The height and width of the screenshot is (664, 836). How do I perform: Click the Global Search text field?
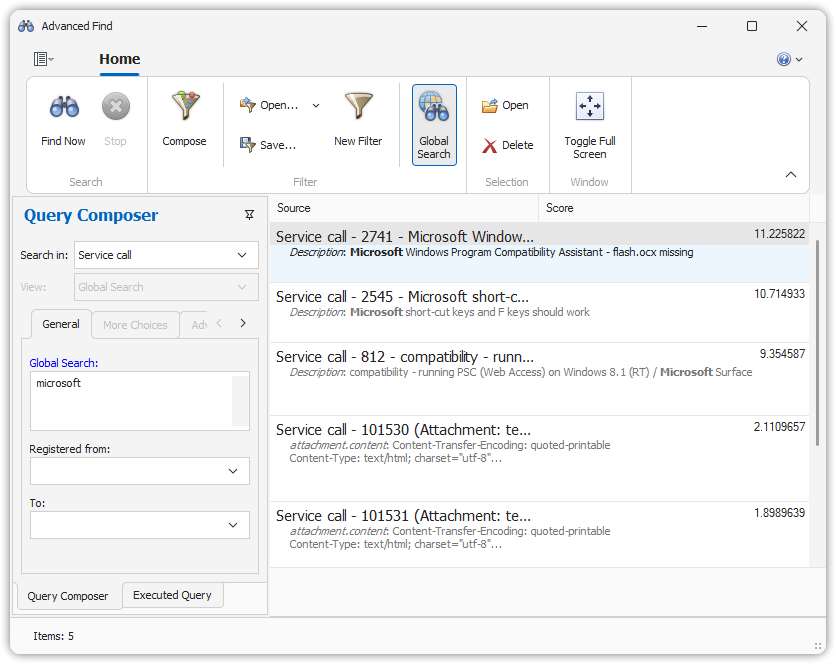point(130,400)
